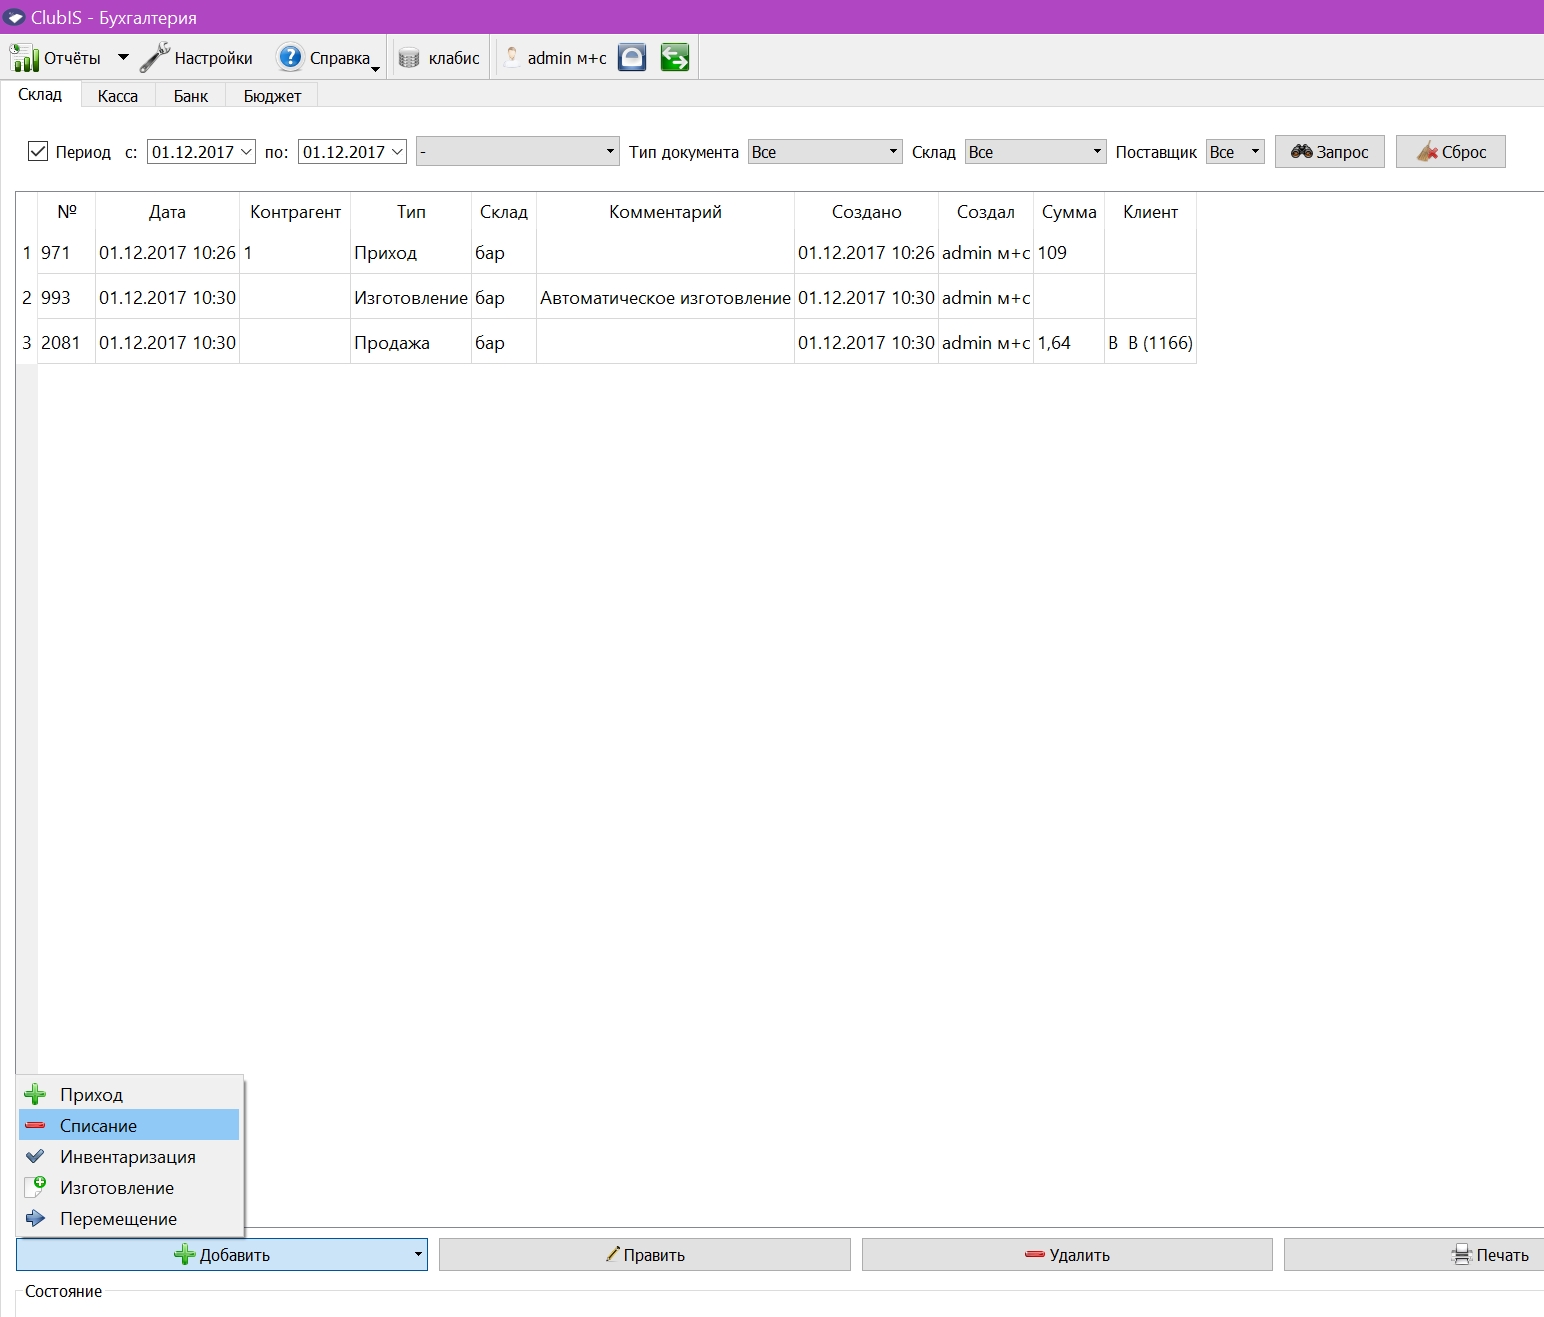Expand the Склад filter dropdown
The image size is (1544, 1317).
pos(1035,151)
